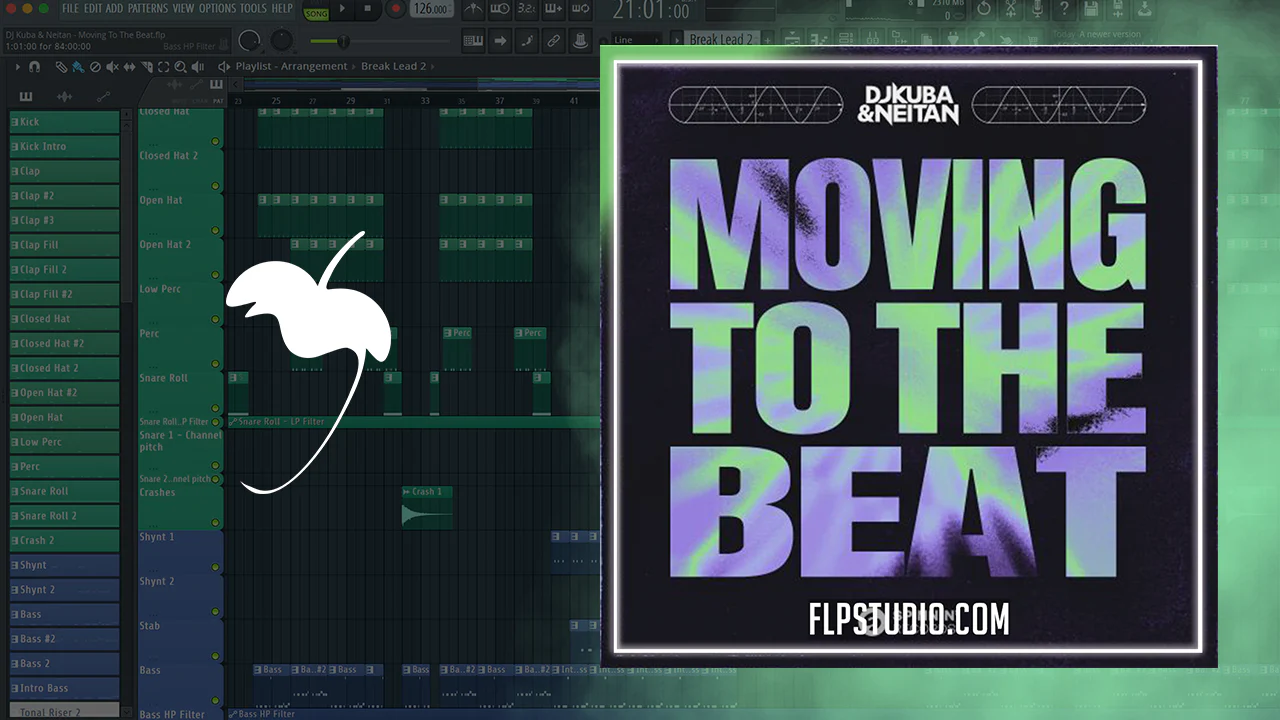
Task: Click the playlist magnet snap icon
Action: pos(34,67)
